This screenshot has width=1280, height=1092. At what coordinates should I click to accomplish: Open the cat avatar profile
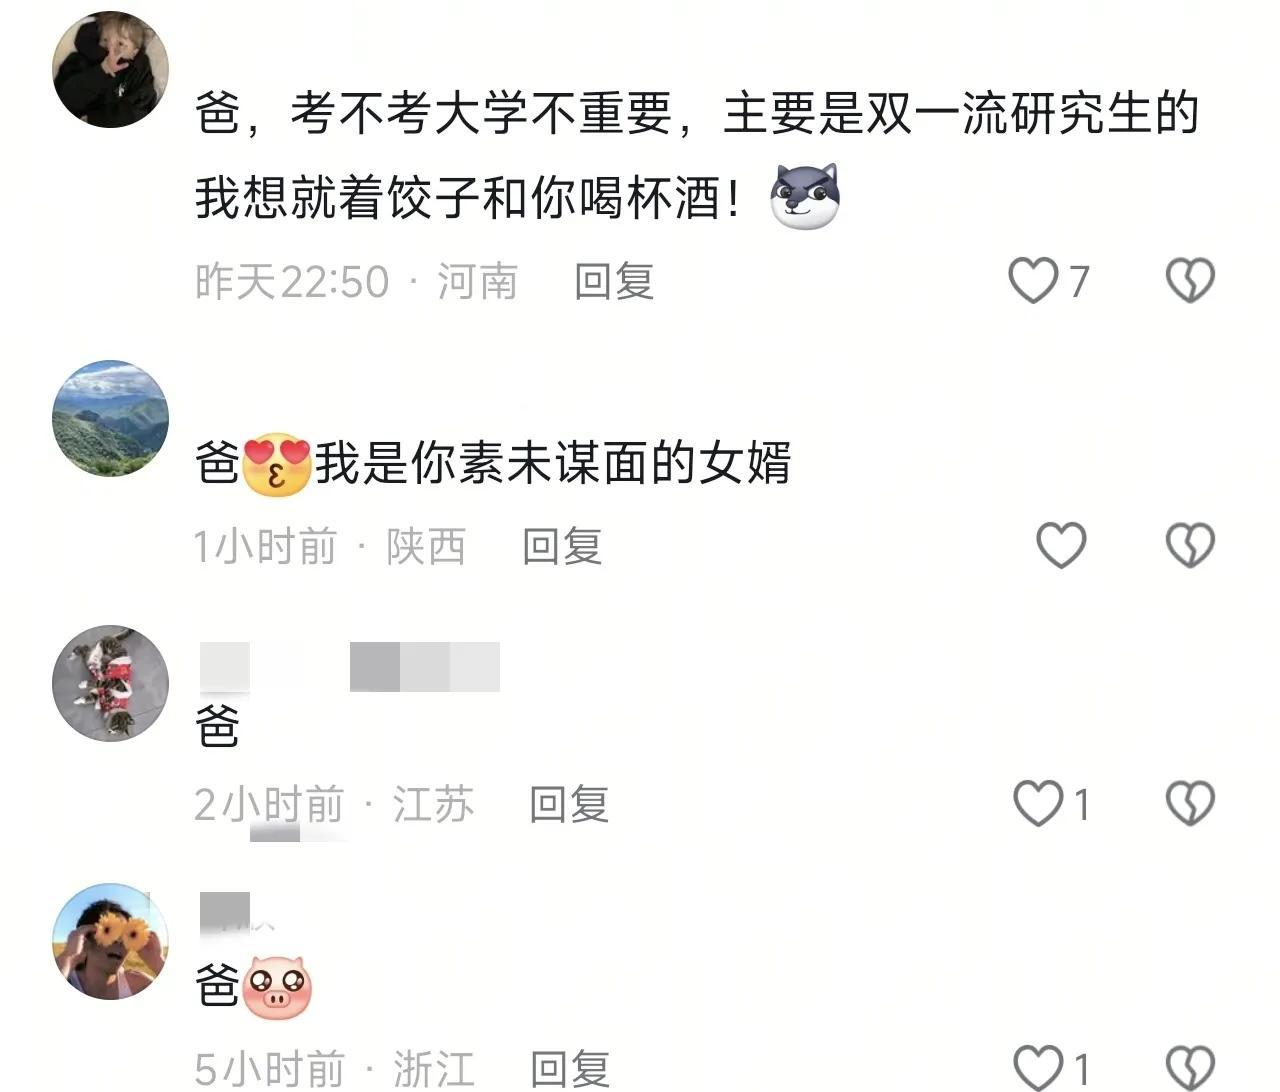[x=110, y=683]
